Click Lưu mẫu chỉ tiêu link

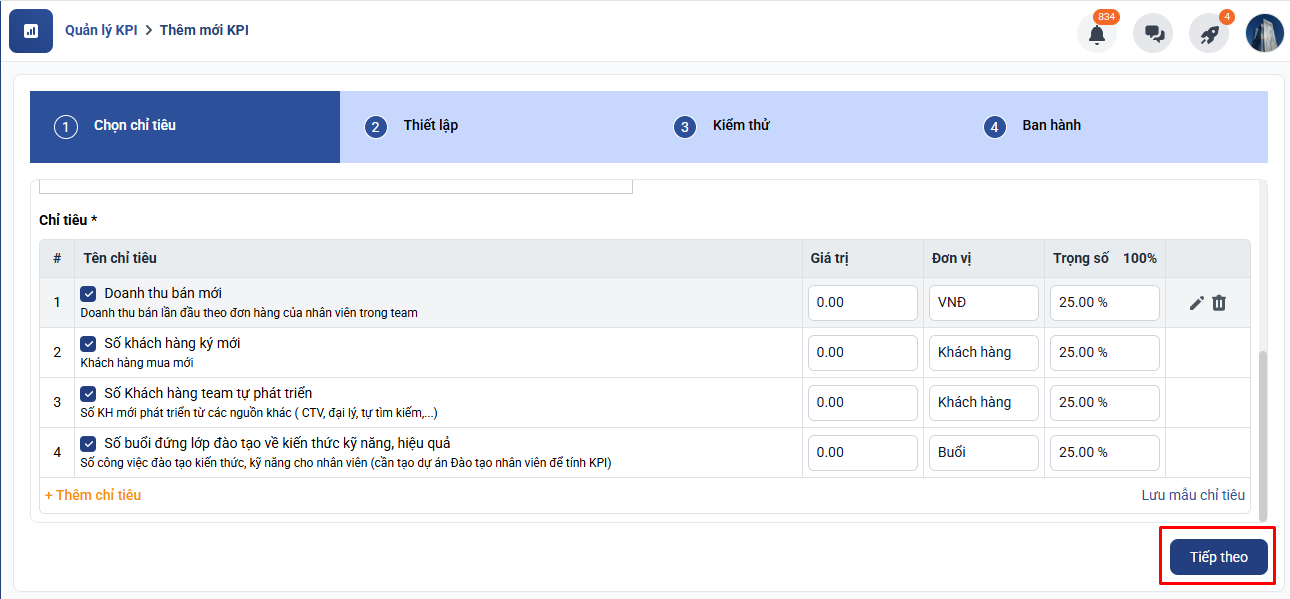pos(1193,495)
